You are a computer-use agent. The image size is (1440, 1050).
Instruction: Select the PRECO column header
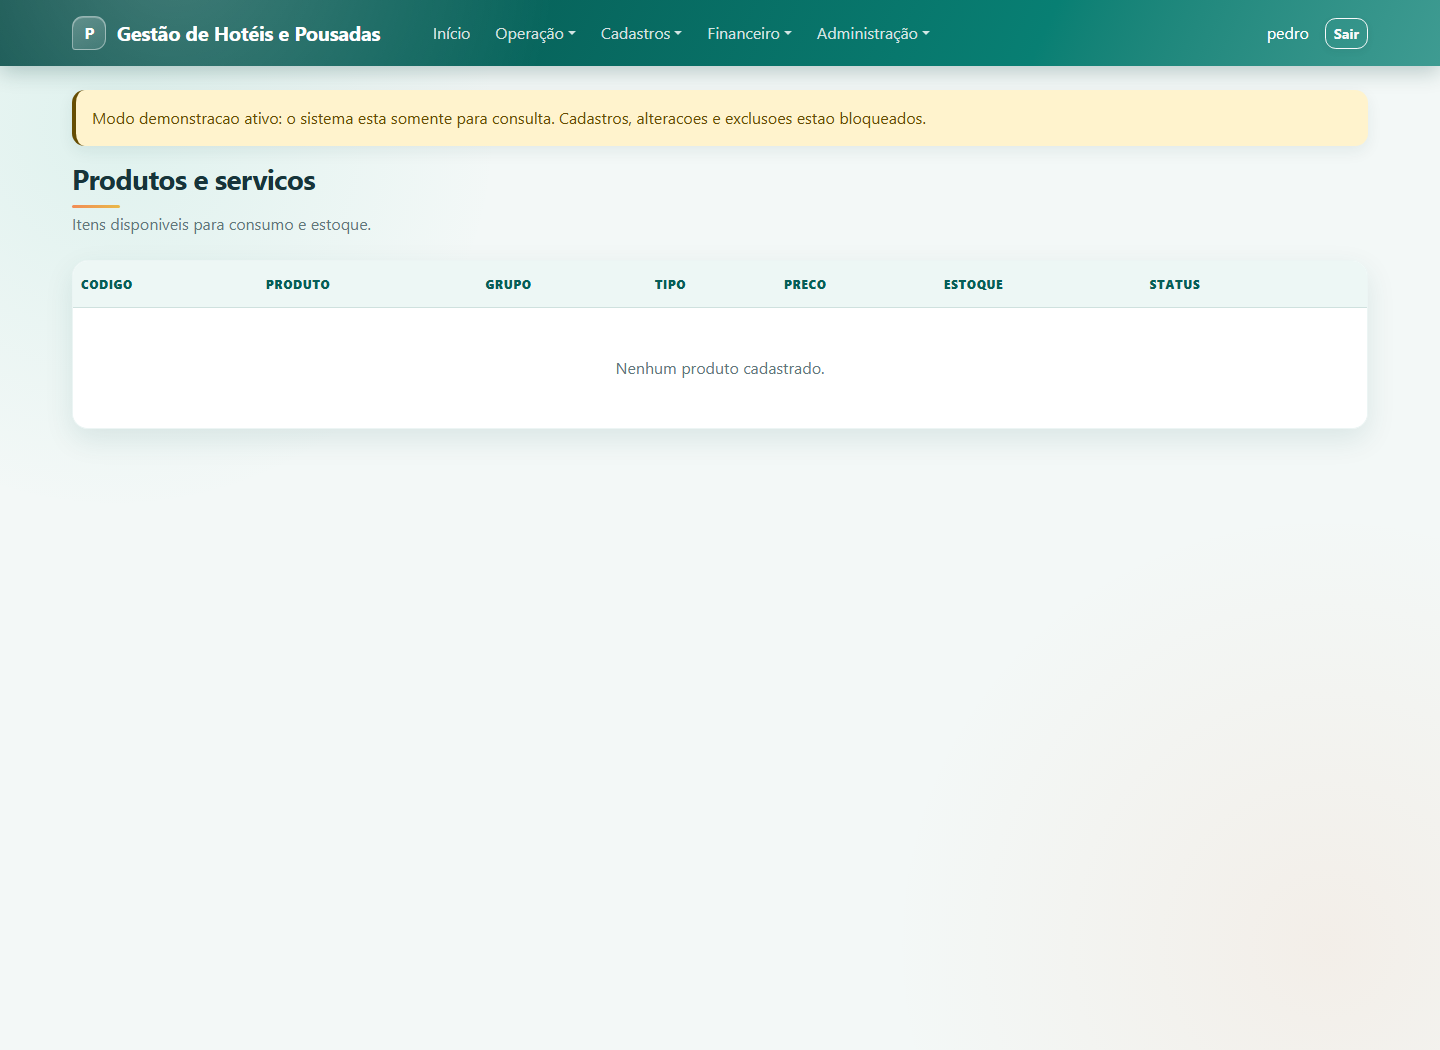[x=805, y=284]
